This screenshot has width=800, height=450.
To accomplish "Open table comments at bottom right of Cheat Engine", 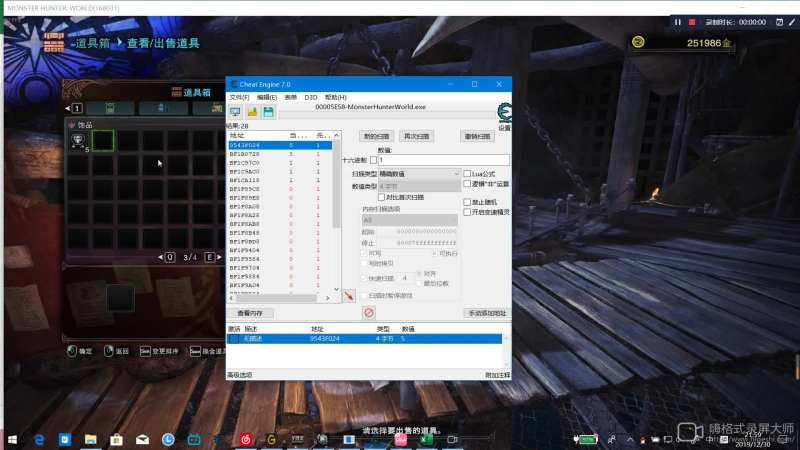I will point(497,375).
